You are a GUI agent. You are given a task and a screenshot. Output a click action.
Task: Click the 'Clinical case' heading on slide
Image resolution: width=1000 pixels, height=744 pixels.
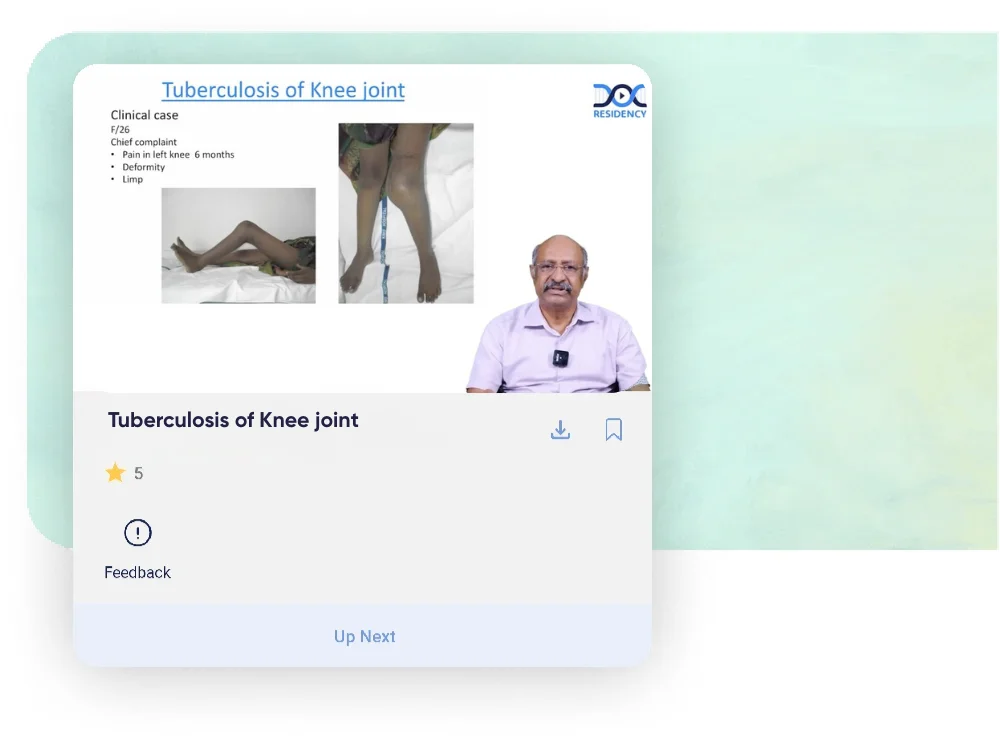144,115
